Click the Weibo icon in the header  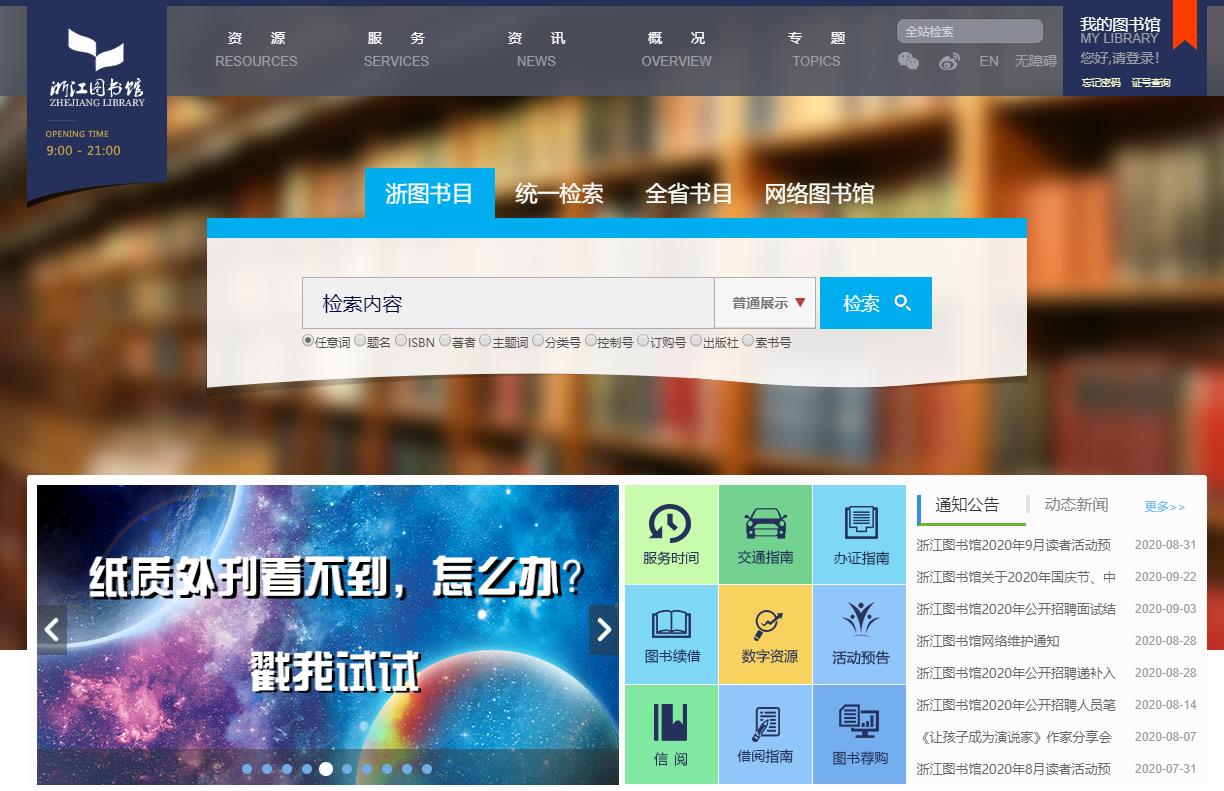point(949,61)
